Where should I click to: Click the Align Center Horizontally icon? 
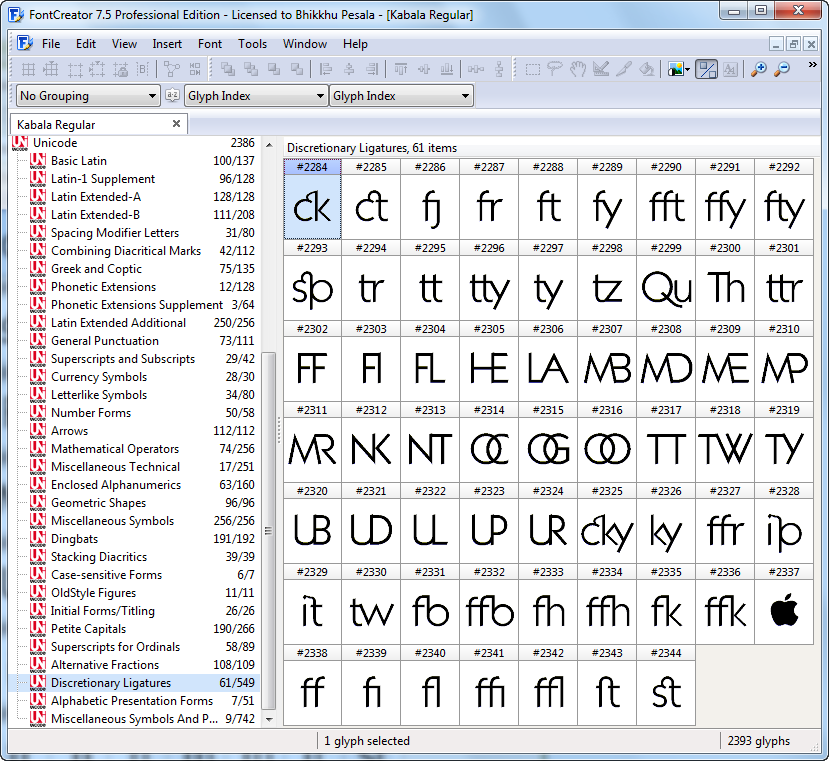[x=349, y=69]
